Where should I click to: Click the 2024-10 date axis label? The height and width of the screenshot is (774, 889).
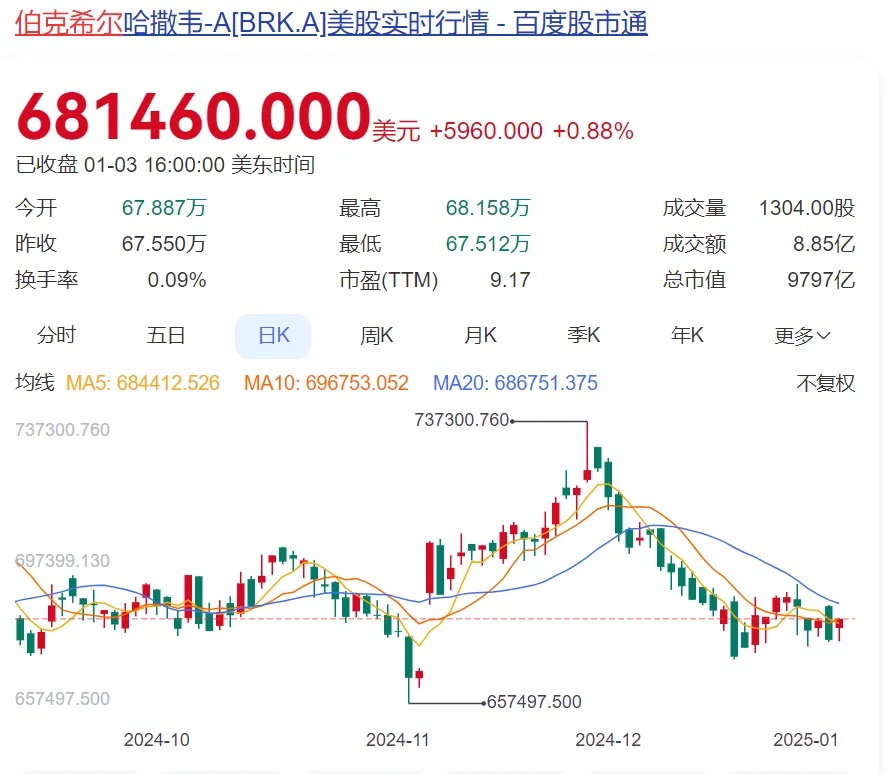(x=156, y=740)
